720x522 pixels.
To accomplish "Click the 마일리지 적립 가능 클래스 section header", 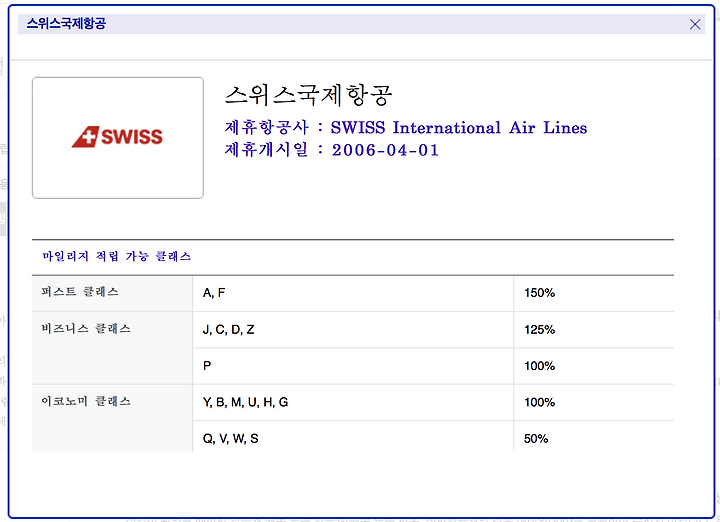I will [x=117, y=256].
